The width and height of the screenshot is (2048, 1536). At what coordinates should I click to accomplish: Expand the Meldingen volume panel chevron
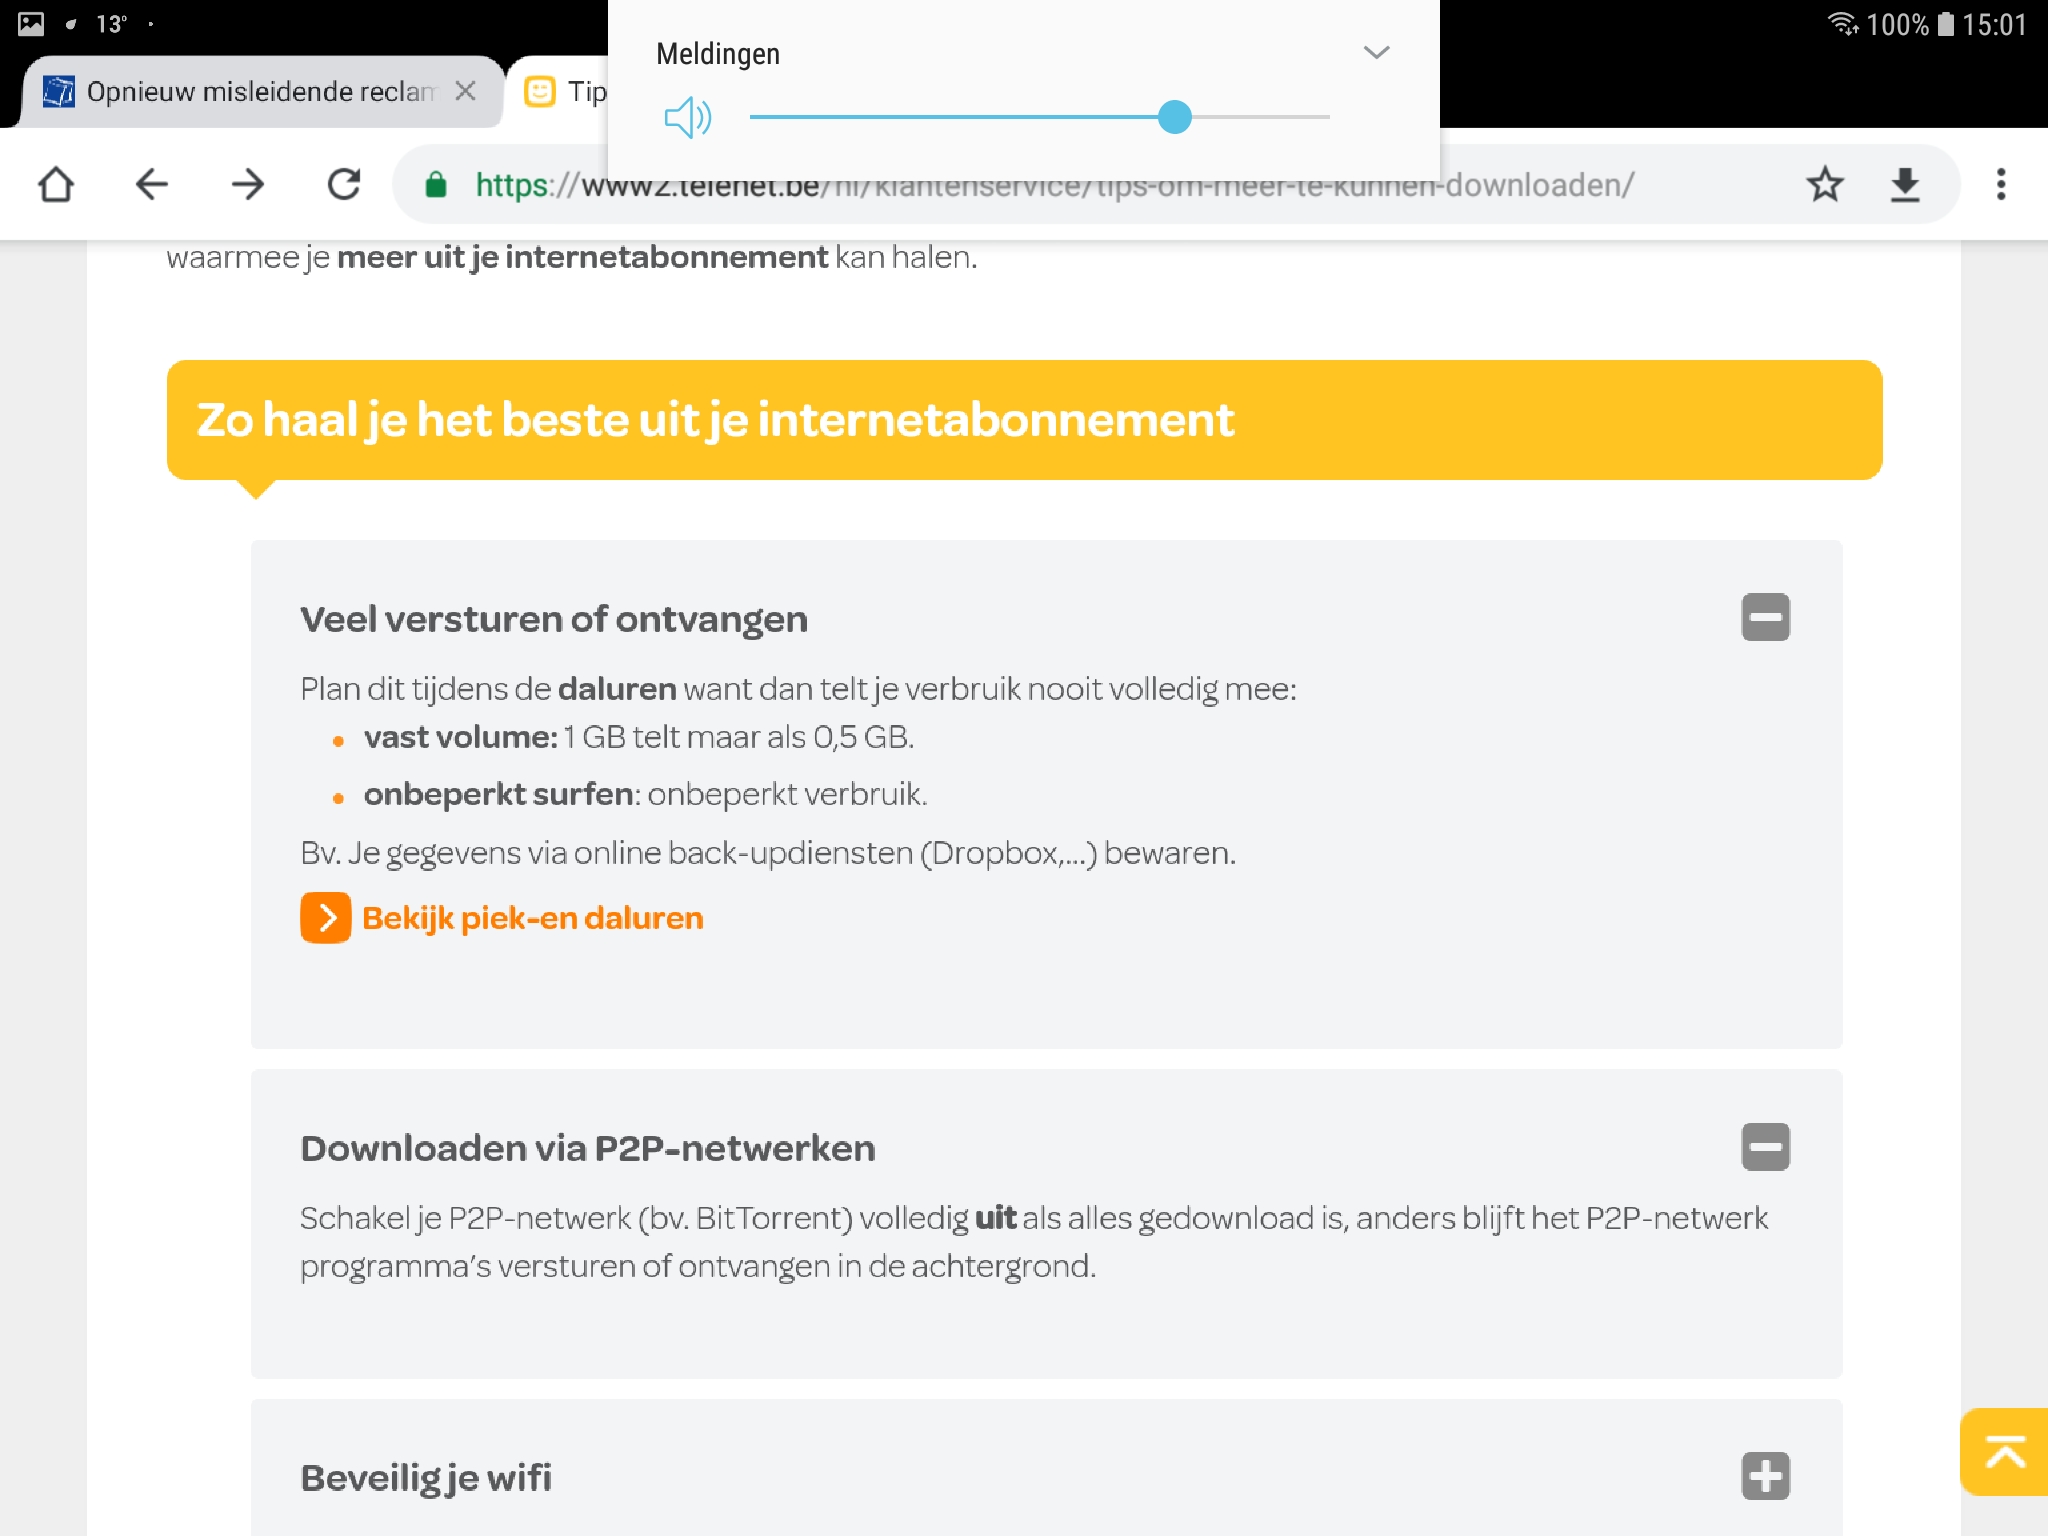(x=1376, y=53)
